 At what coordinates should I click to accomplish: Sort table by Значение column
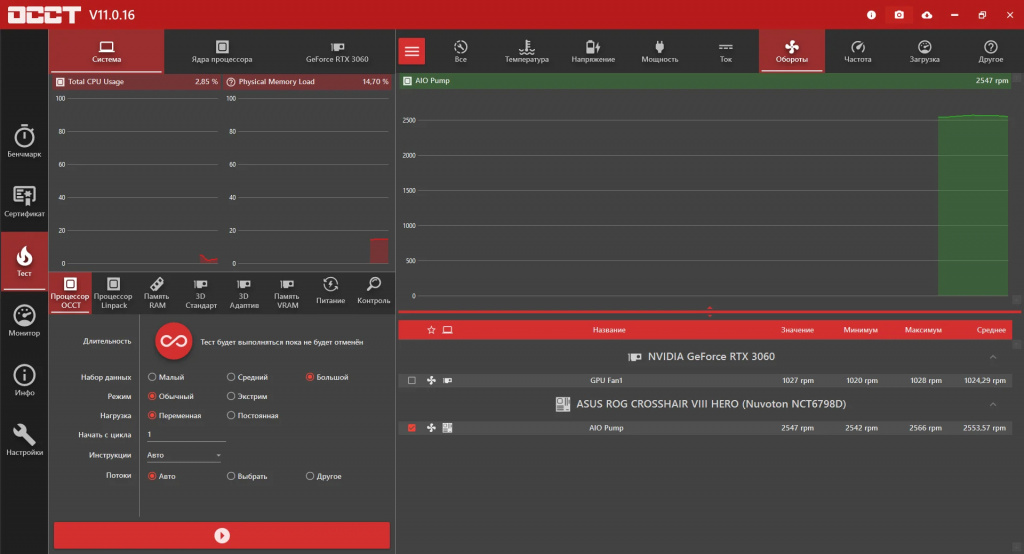click(797, 330)
